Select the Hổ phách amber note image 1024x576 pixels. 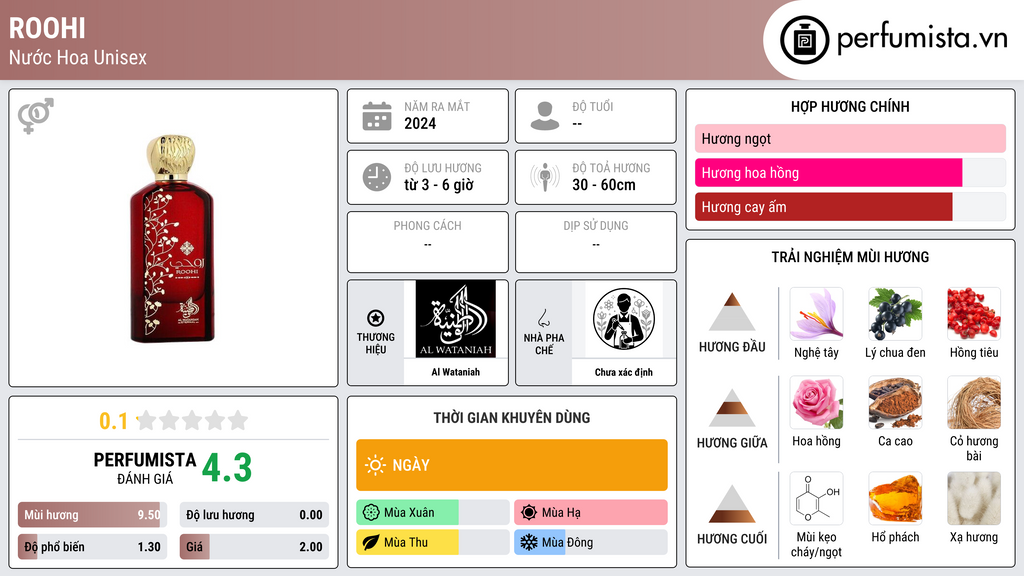[x=895, y=498]
